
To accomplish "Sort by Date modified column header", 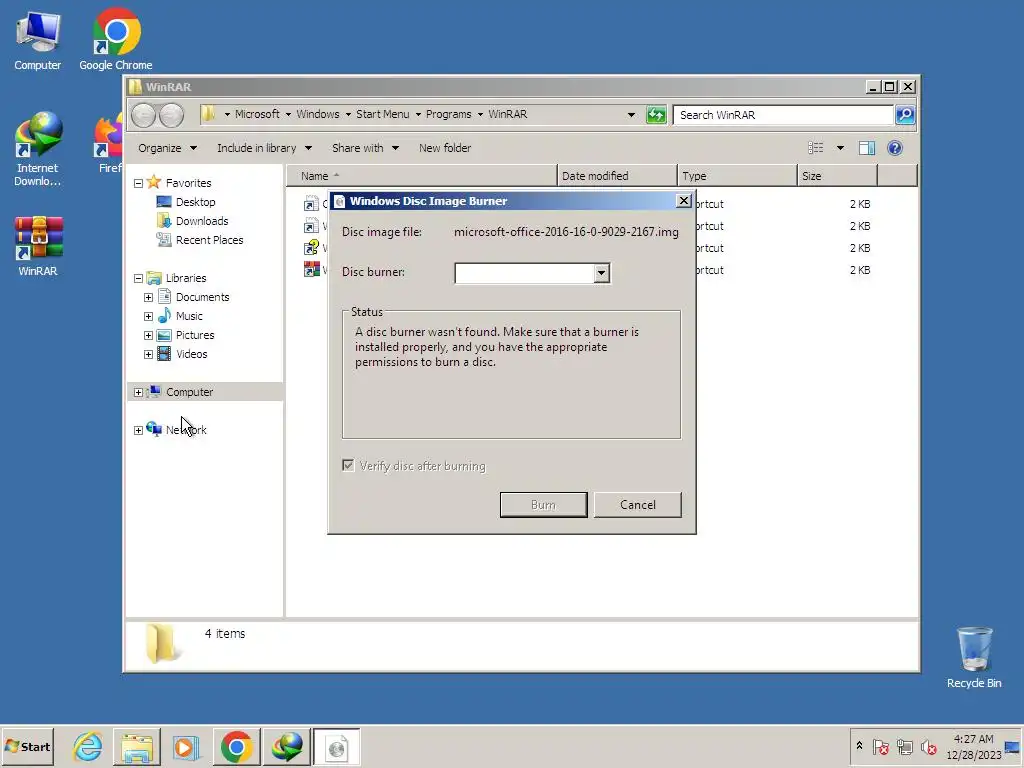I will click(617, 176).
